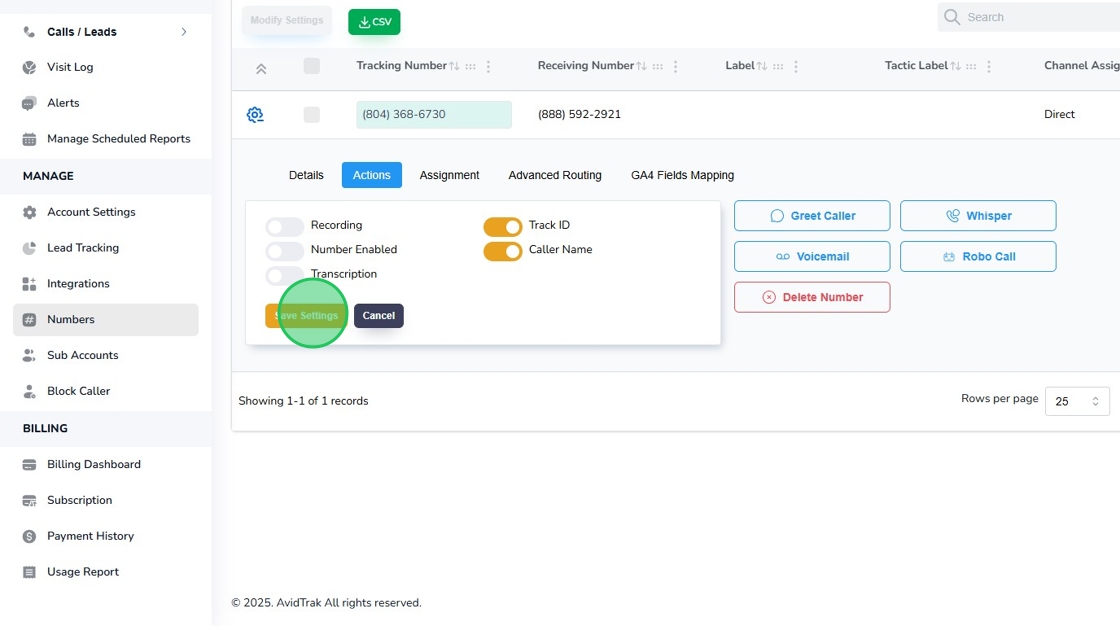Screen dimensions: 1120x626
Task: Sort by Label arrows icon
Action: tap(762, 66)
